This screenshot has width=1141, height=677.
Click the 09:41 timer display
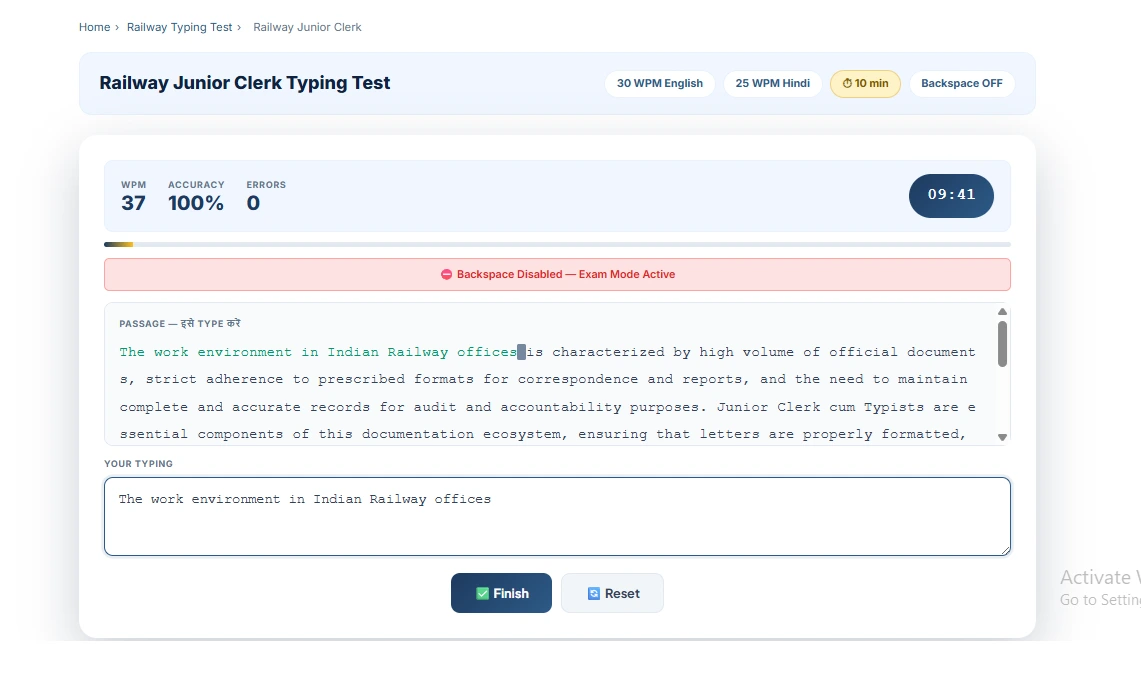click(951, 196)
